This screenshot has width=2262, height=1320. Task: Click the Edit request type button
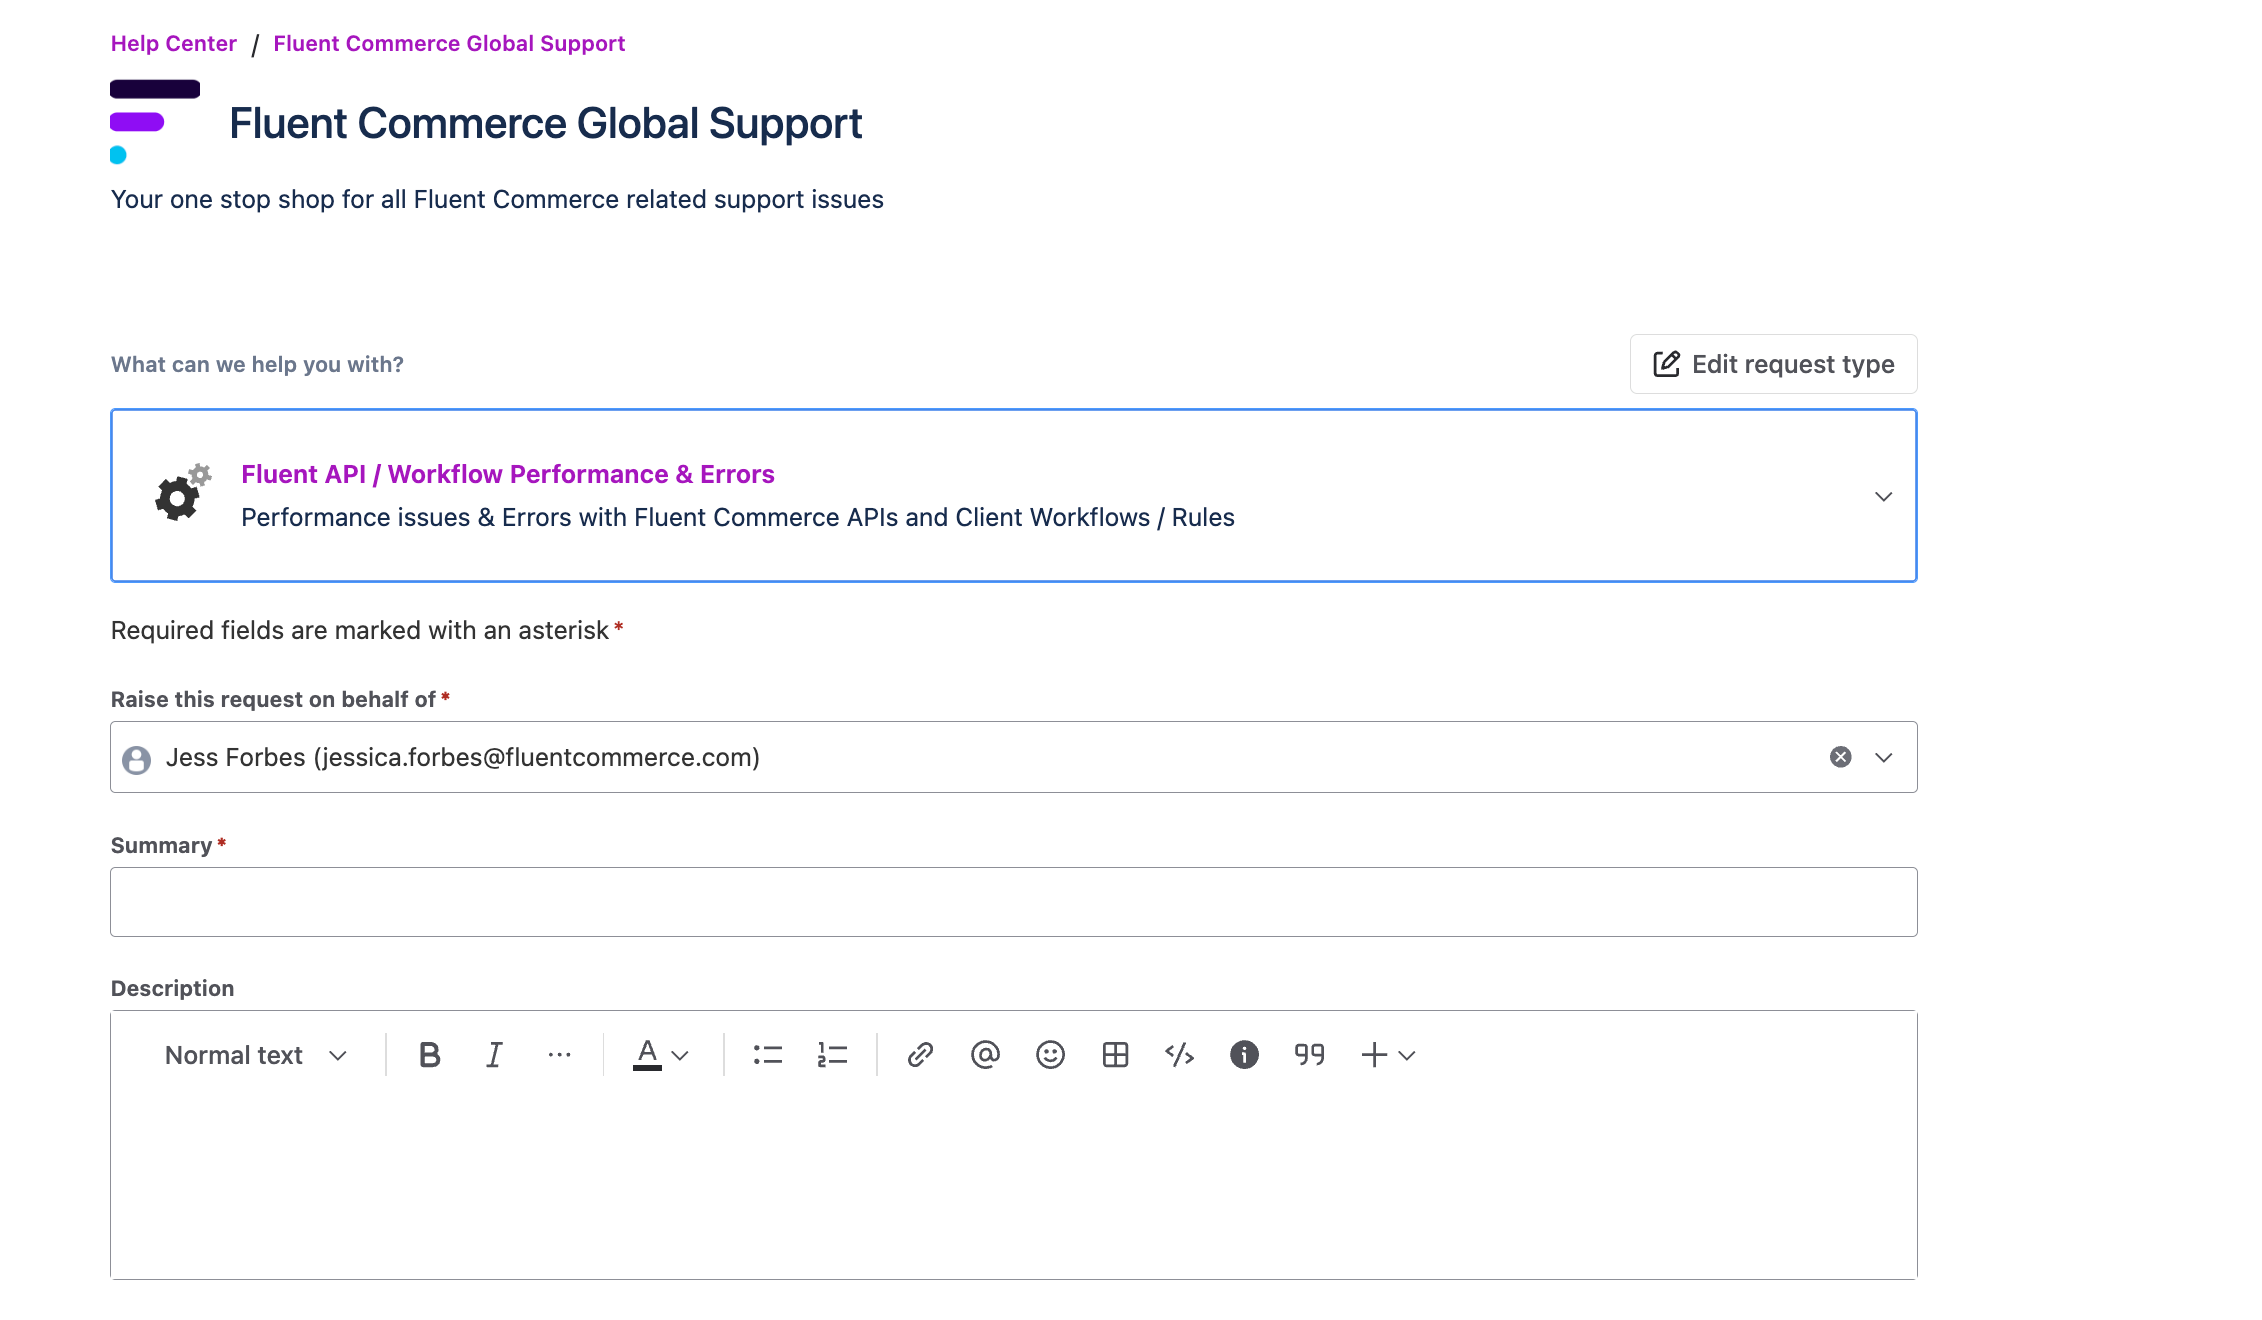click(x=1773, y=364)
